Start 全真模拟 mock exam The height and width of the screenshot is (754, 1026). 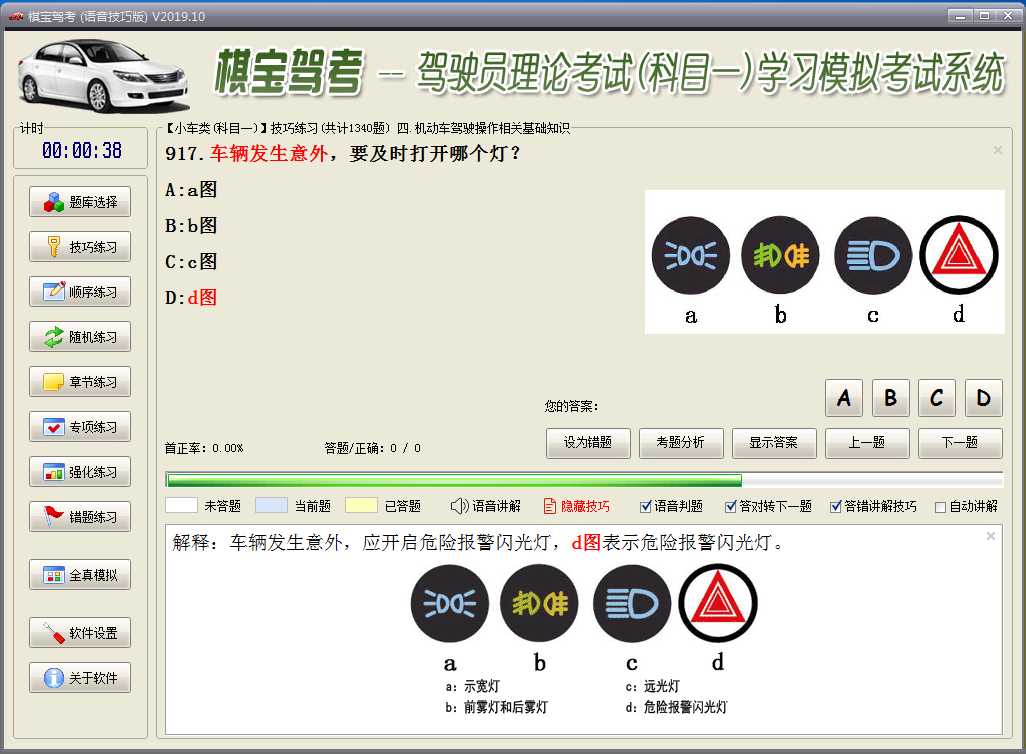(x=80, y=575)
